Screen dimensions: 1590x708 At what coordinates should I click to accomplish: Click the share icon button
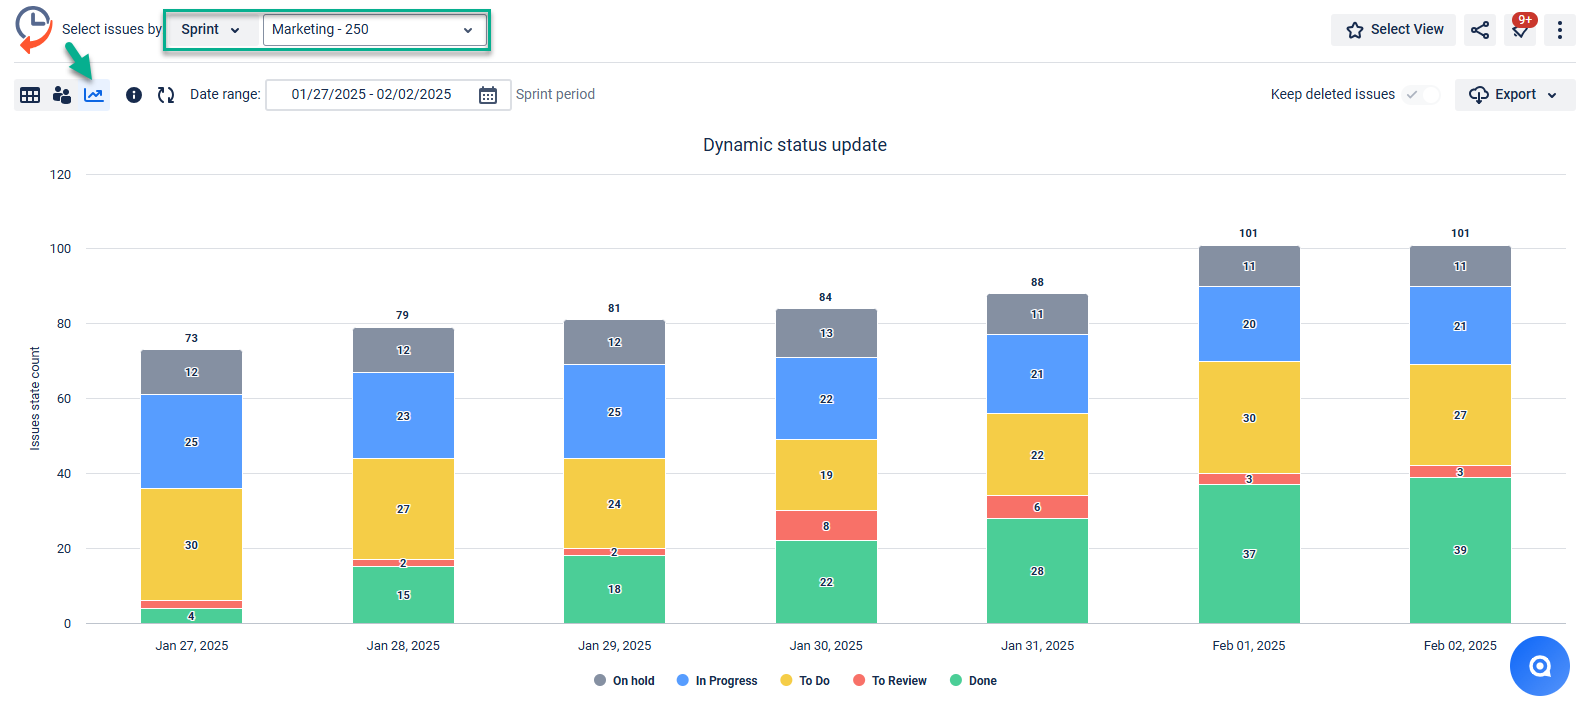pos(1480,30)
